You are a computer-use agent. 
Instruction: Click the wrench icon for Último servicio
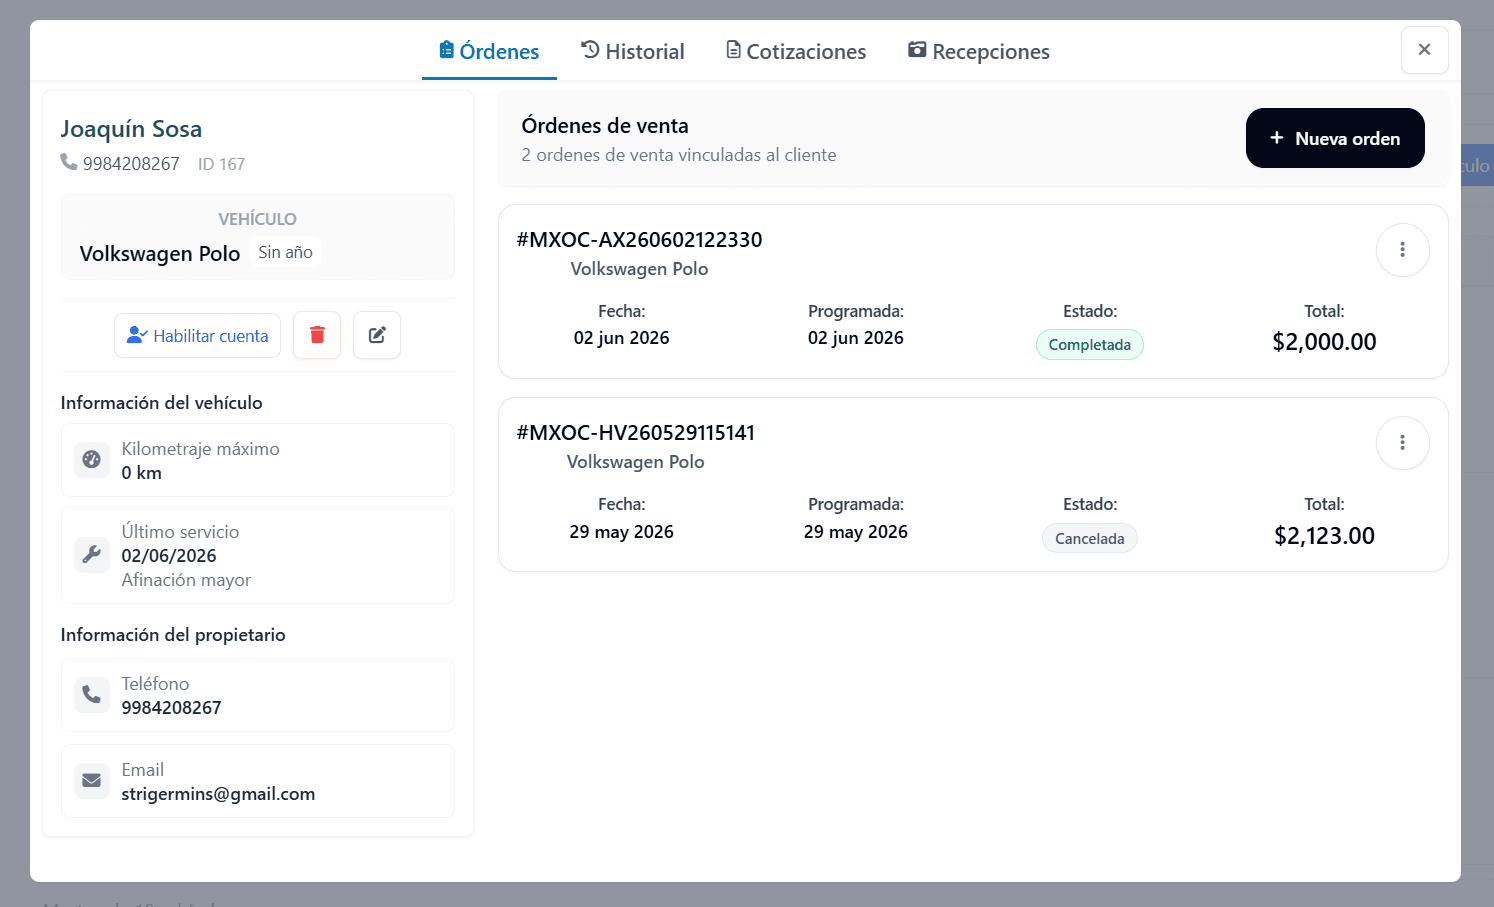pos(92,555)
